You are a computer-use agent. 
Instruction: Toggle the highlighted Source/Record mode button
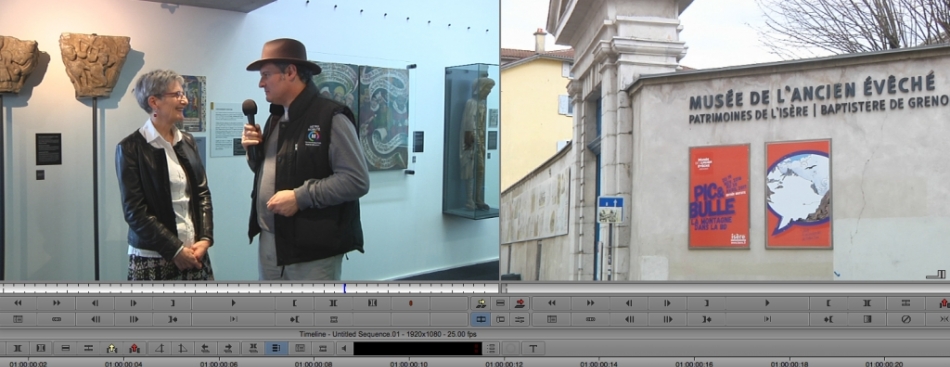tap(480, 319)
